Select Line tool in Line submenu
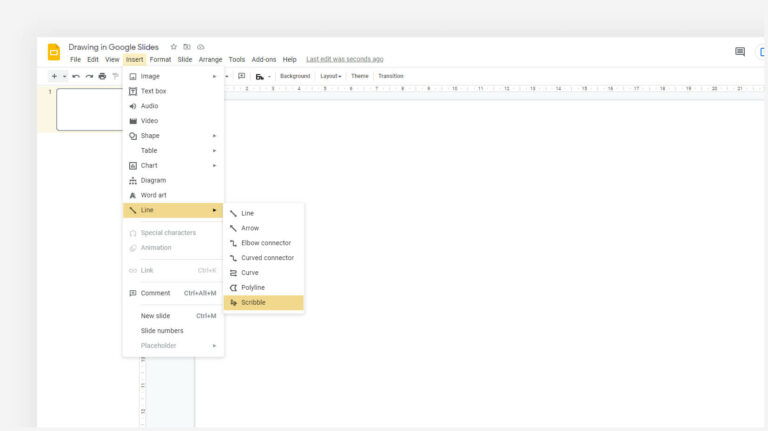 [264, 213]
